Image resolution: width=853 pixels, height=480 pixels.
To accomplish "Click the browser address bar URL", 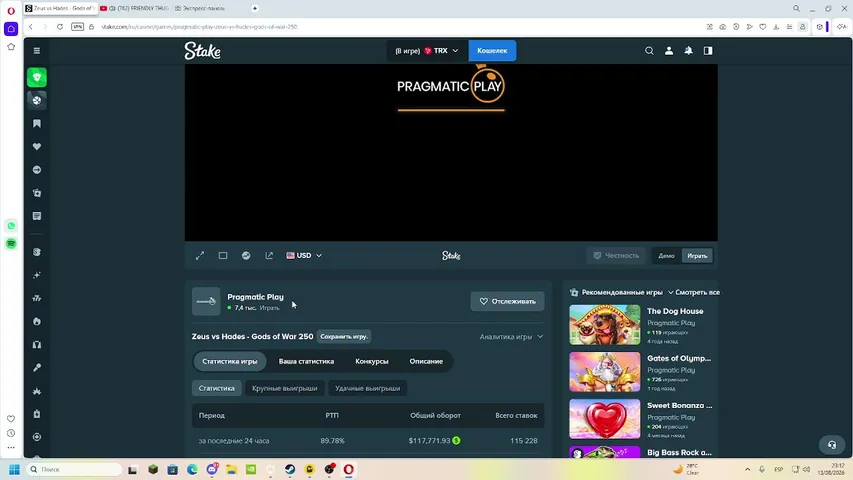I will pos(199,27).
